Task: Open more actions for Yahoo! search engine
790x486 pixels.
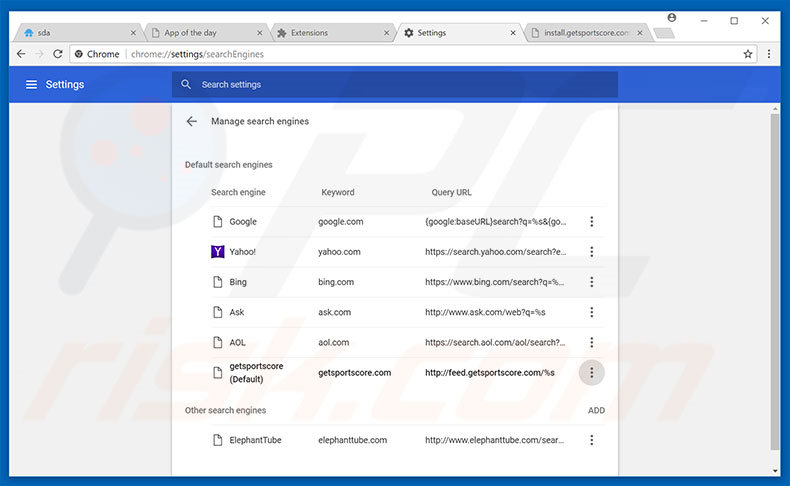Action: [x=591, y=252]
